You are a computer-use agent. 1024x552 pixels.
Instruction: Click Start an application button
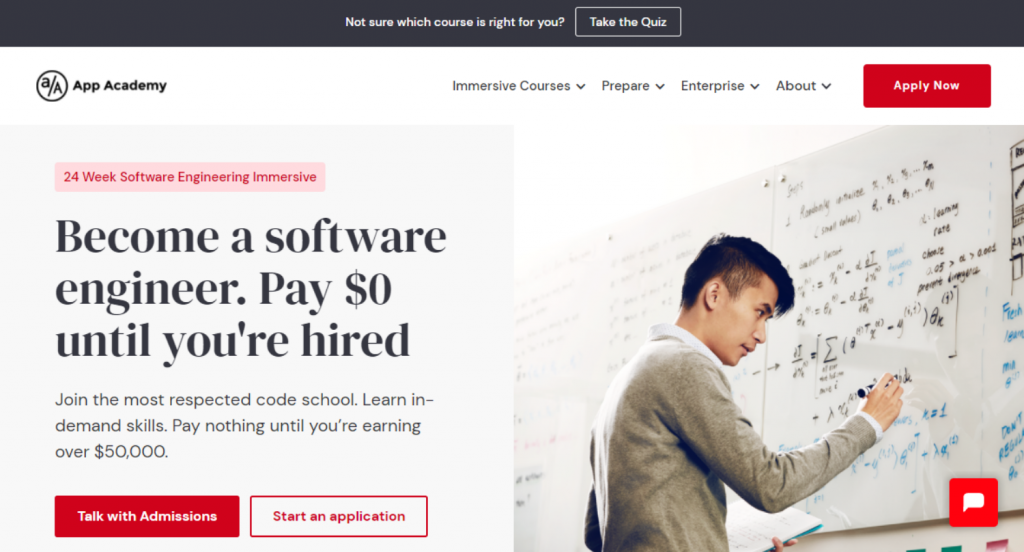[x=338, y=516]
